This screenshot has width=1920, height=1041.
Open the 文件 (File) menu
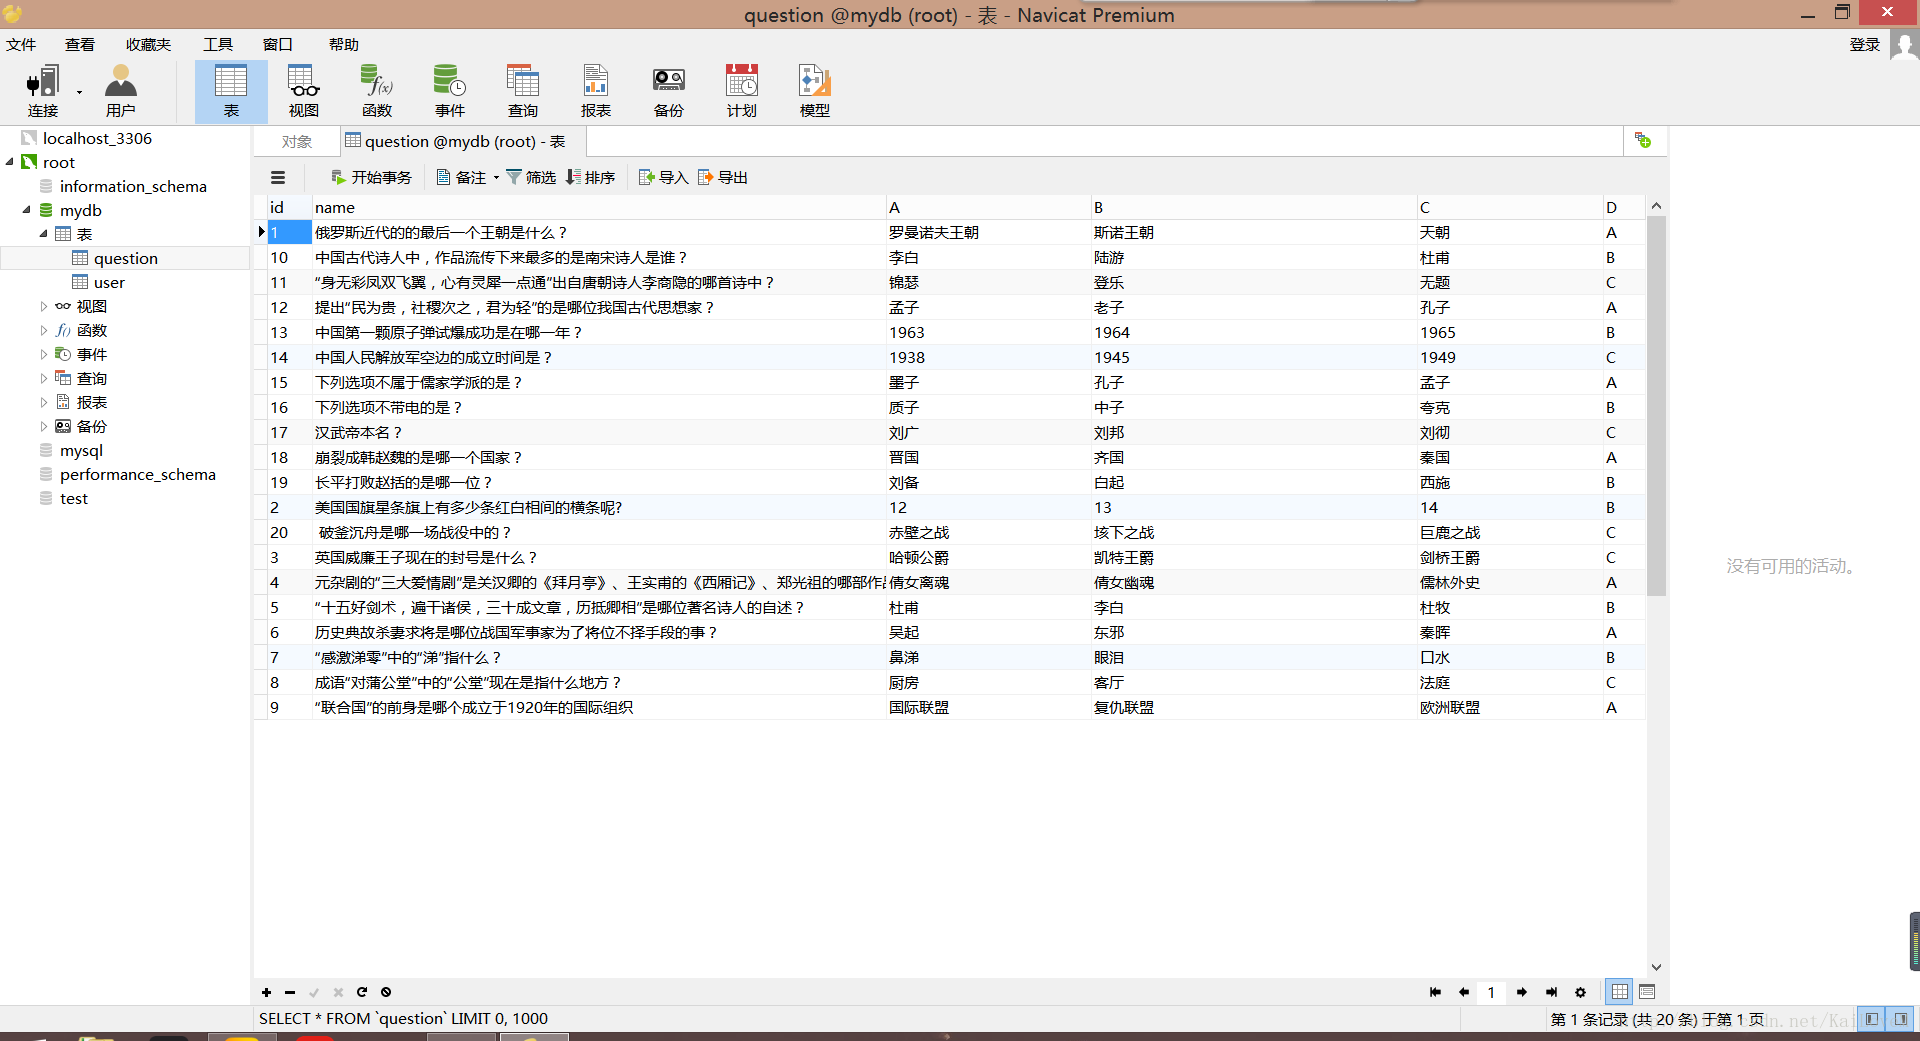tap(21, 44)
